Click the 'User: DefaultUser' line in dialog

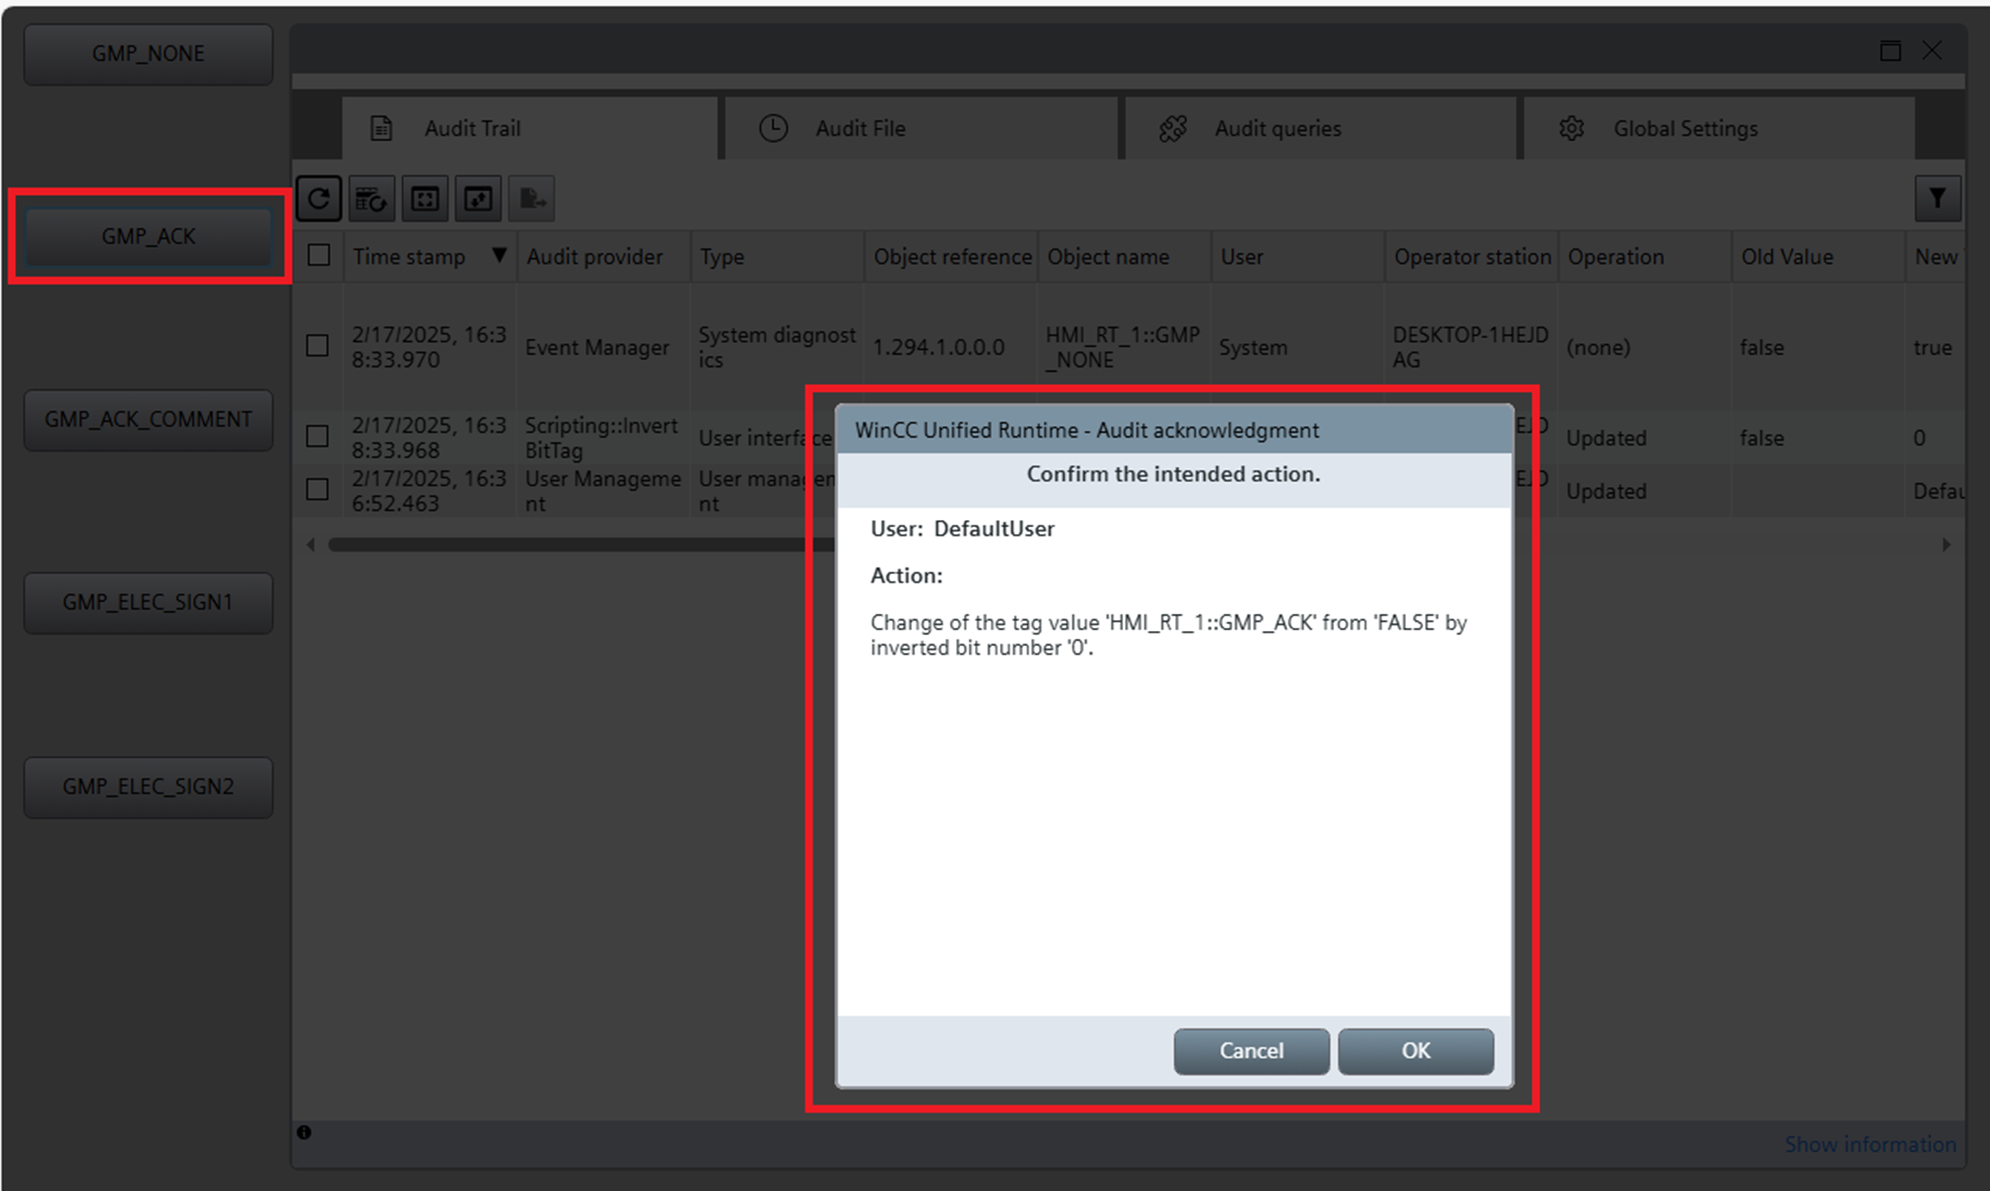(962, 529)
